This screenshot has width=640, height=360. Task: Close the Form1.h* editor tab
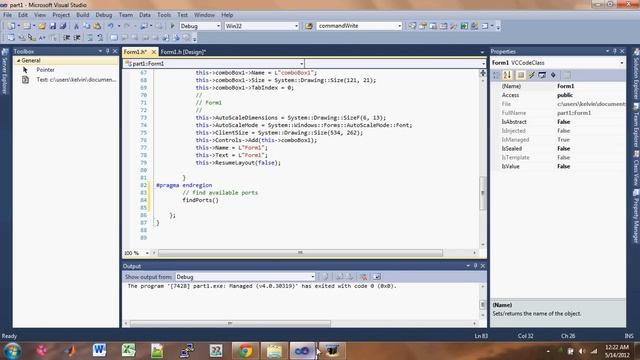click(x=154, y=52)
